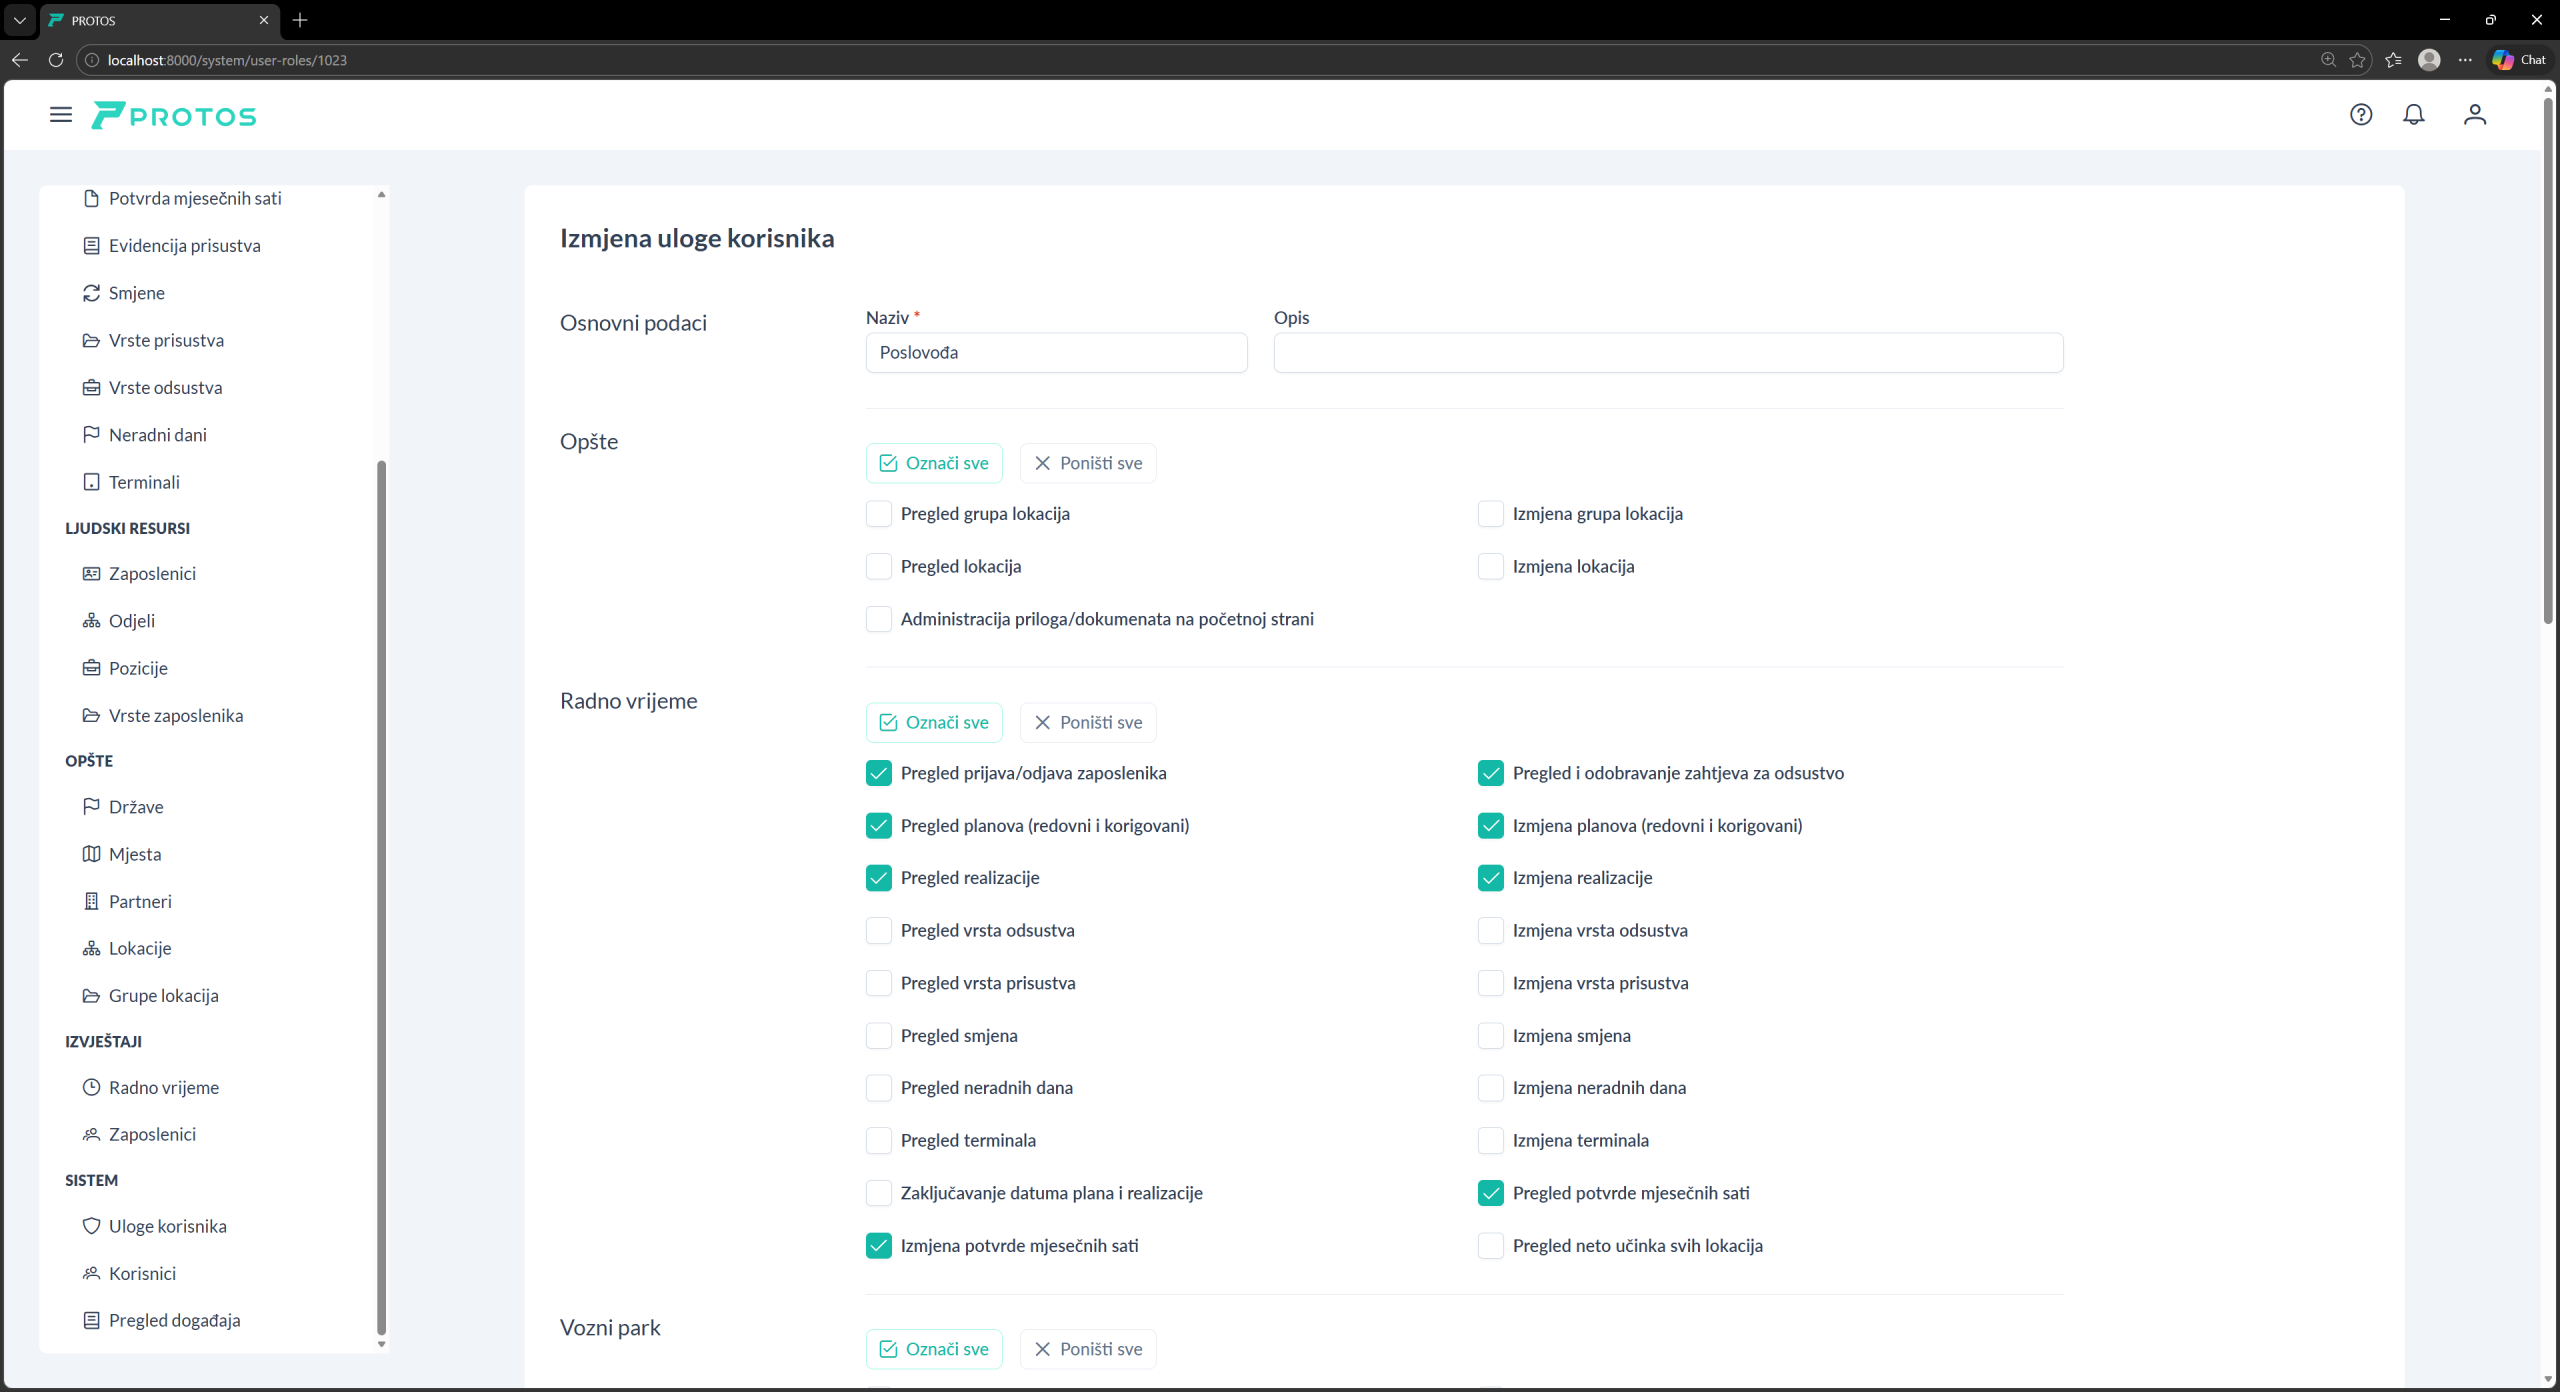Screen dimensions: 2560x1392
Task: Uncheck Izmjena realizacije permission
Action: [x=1490, y=878]
